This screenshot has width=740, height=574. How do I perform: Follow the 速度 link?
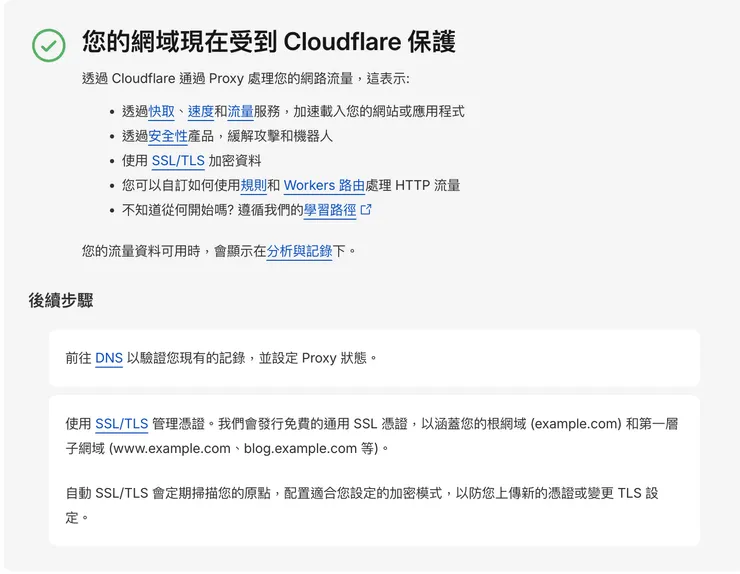click(200, 111)
